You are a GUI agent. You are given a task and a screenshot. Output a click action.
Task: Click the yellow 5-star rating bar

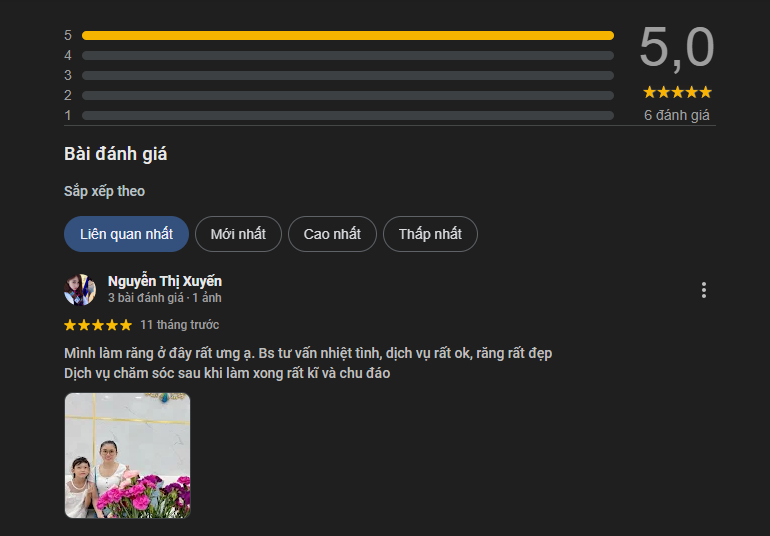click(347, 35)
